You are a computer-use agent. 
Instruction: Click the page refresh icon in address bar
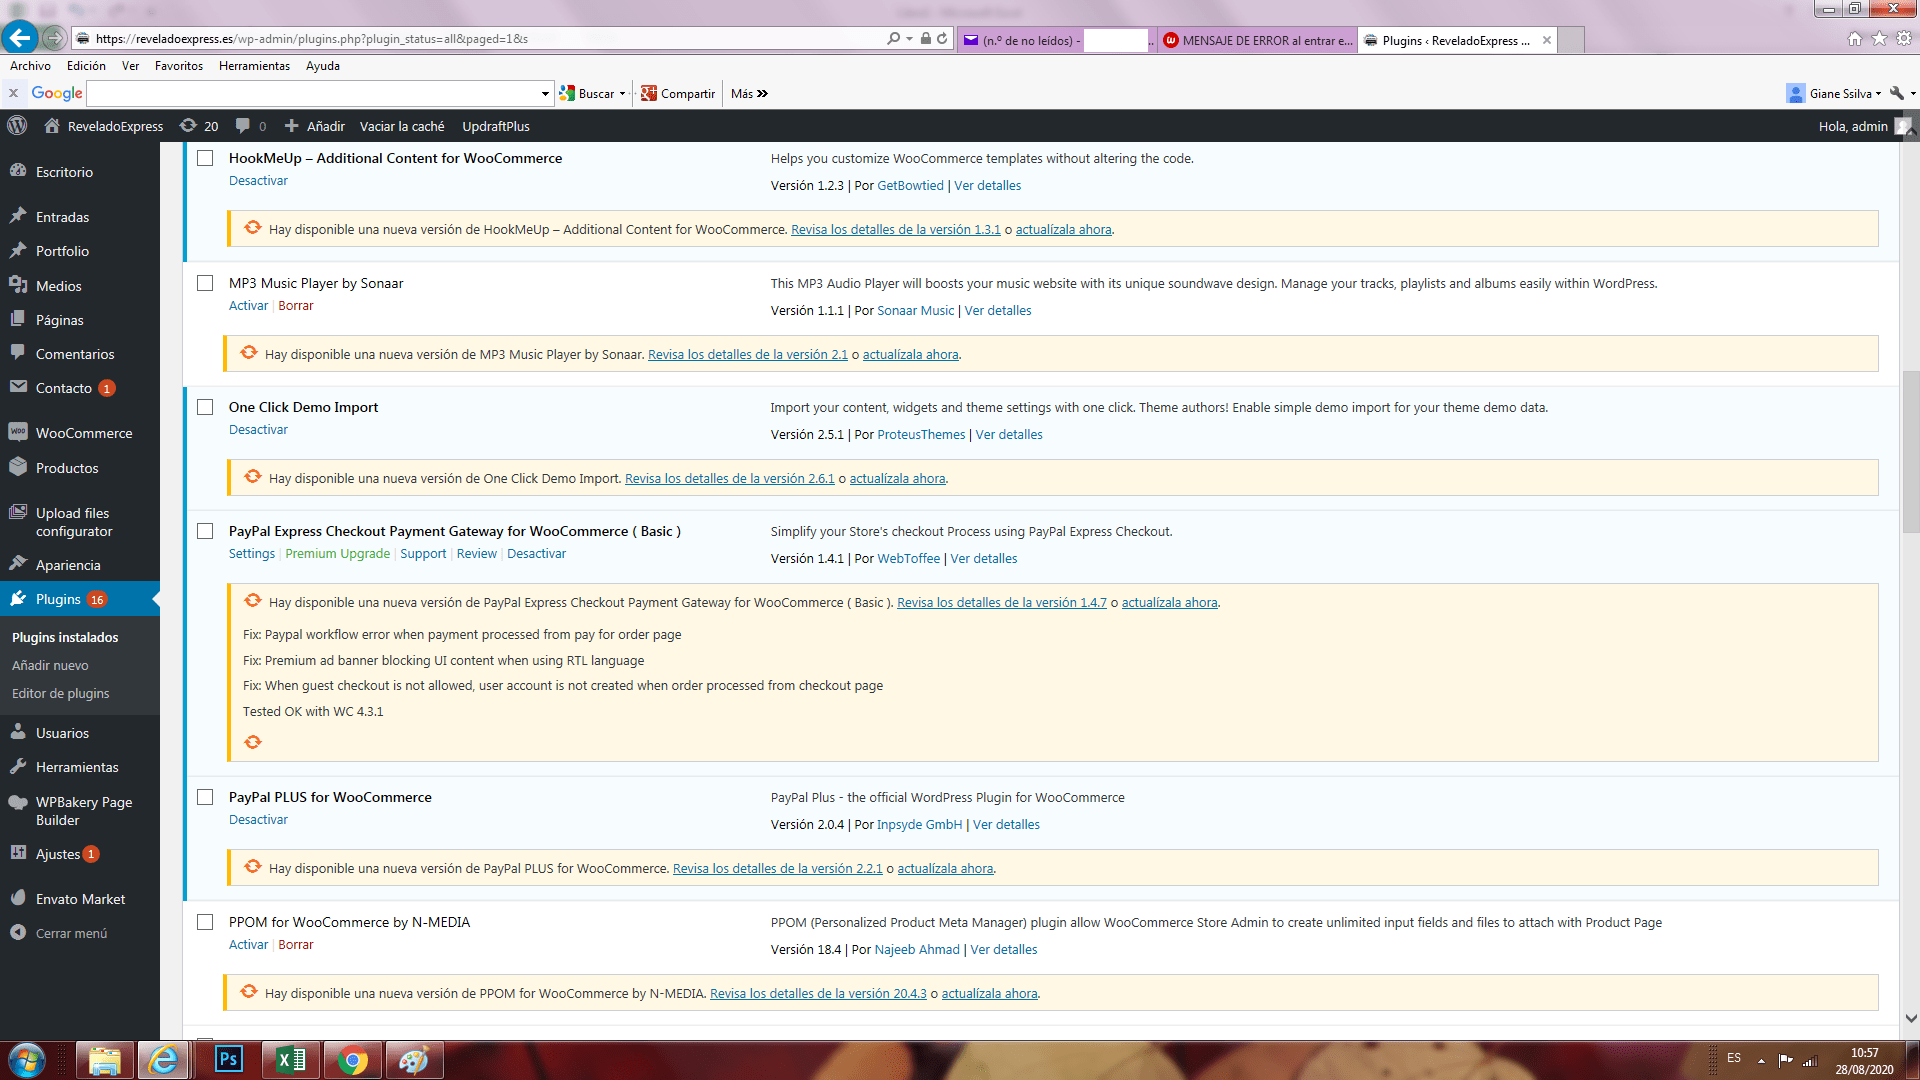tap(942, 39)
